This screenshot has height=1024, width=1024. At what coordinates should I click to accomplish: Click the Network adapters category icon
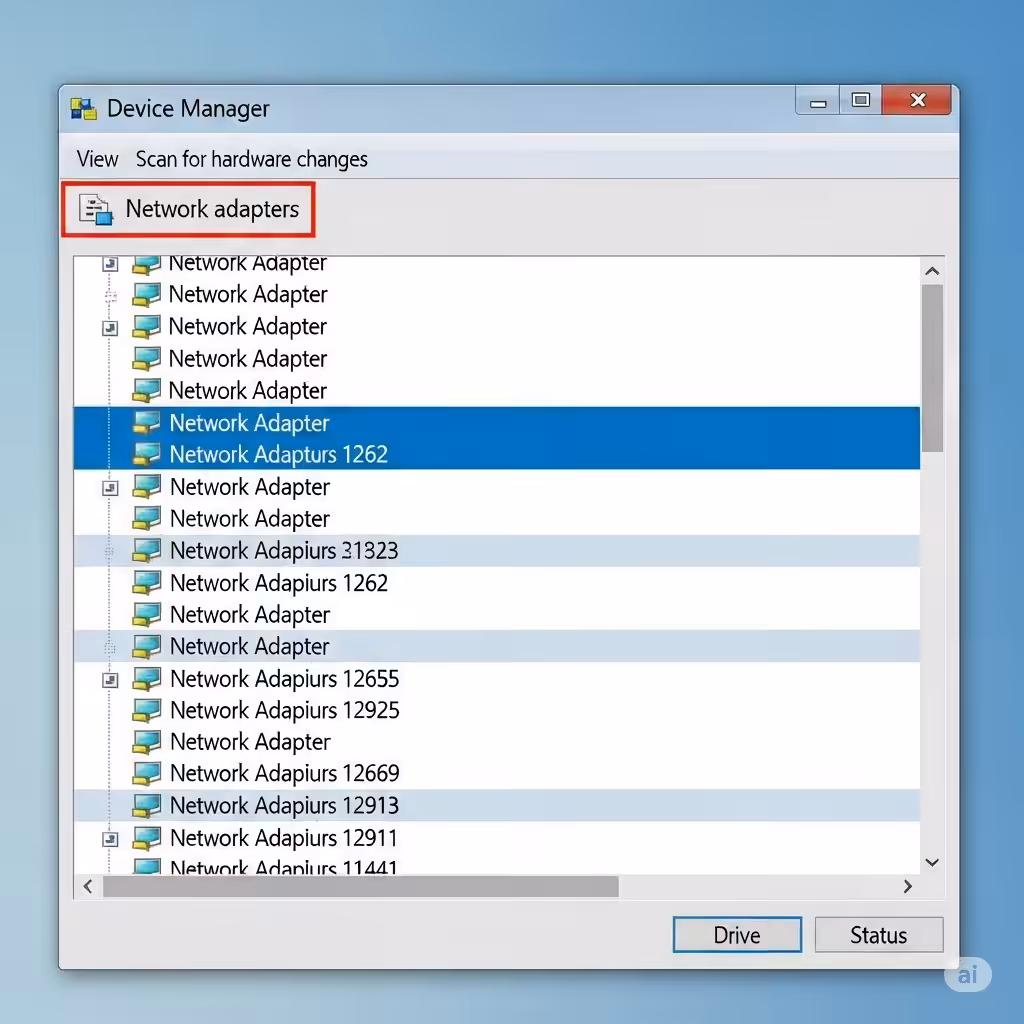pos(96,210)
